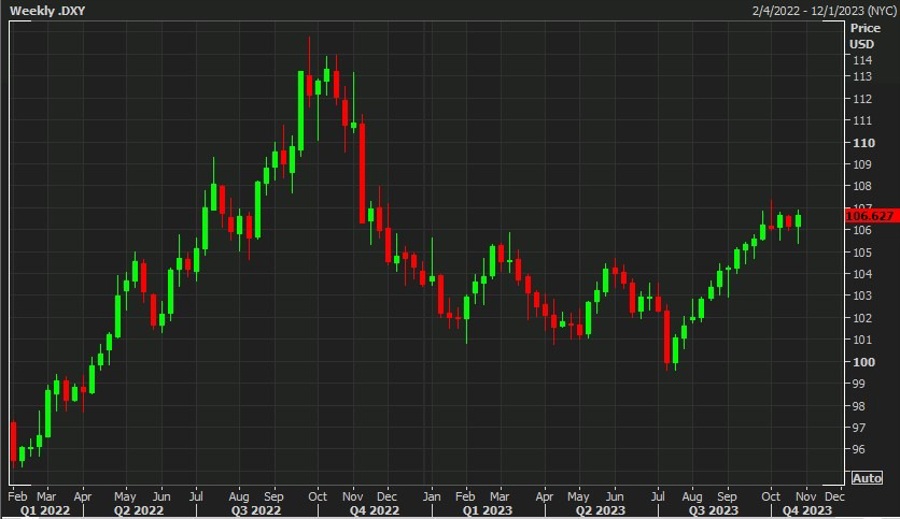Click the Weekly .DXY chart title
The height and width of the screenshot is (519, 900).
point(47,10)
